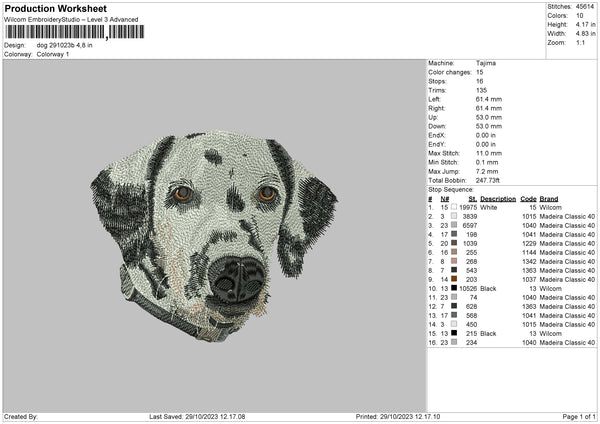
Task: Choose the black swatch in stop 15
Action: coord(453,332)
